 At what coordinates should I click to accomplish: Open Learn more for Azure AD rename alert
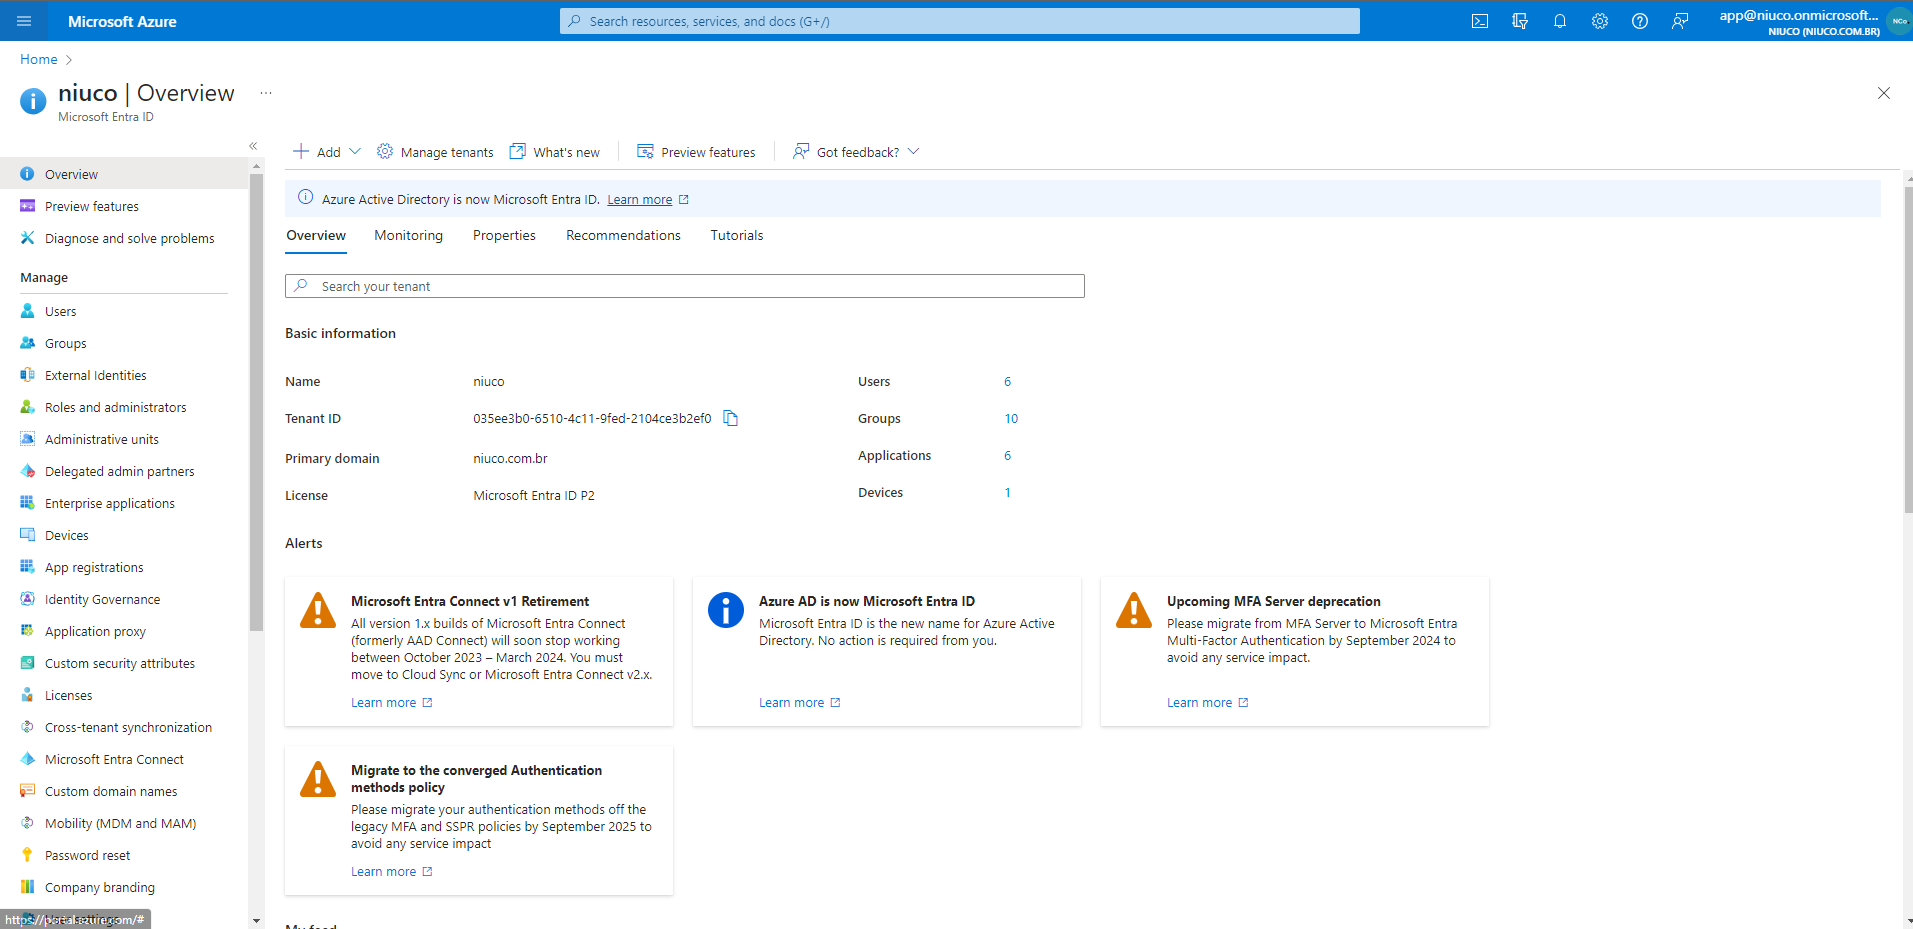[799, 703]
